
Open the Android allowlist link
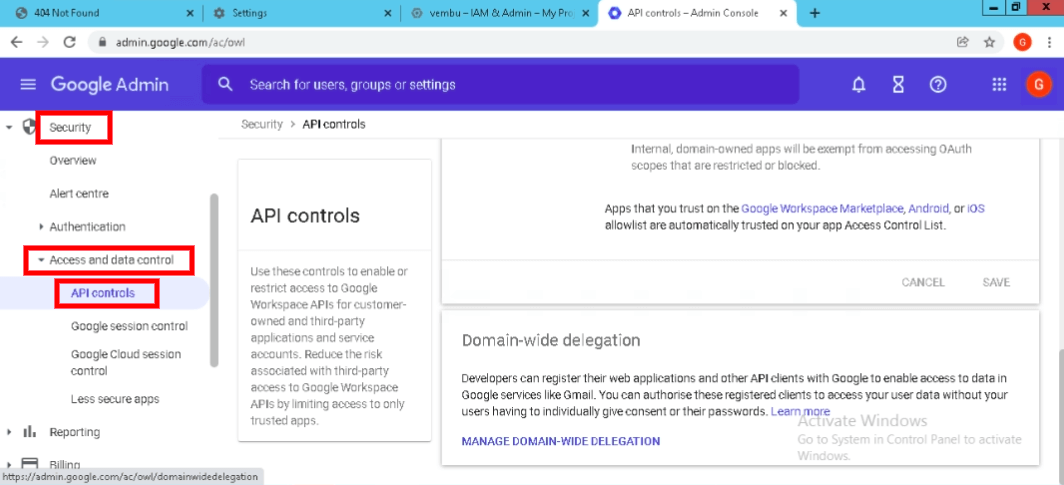click(928, 208)
